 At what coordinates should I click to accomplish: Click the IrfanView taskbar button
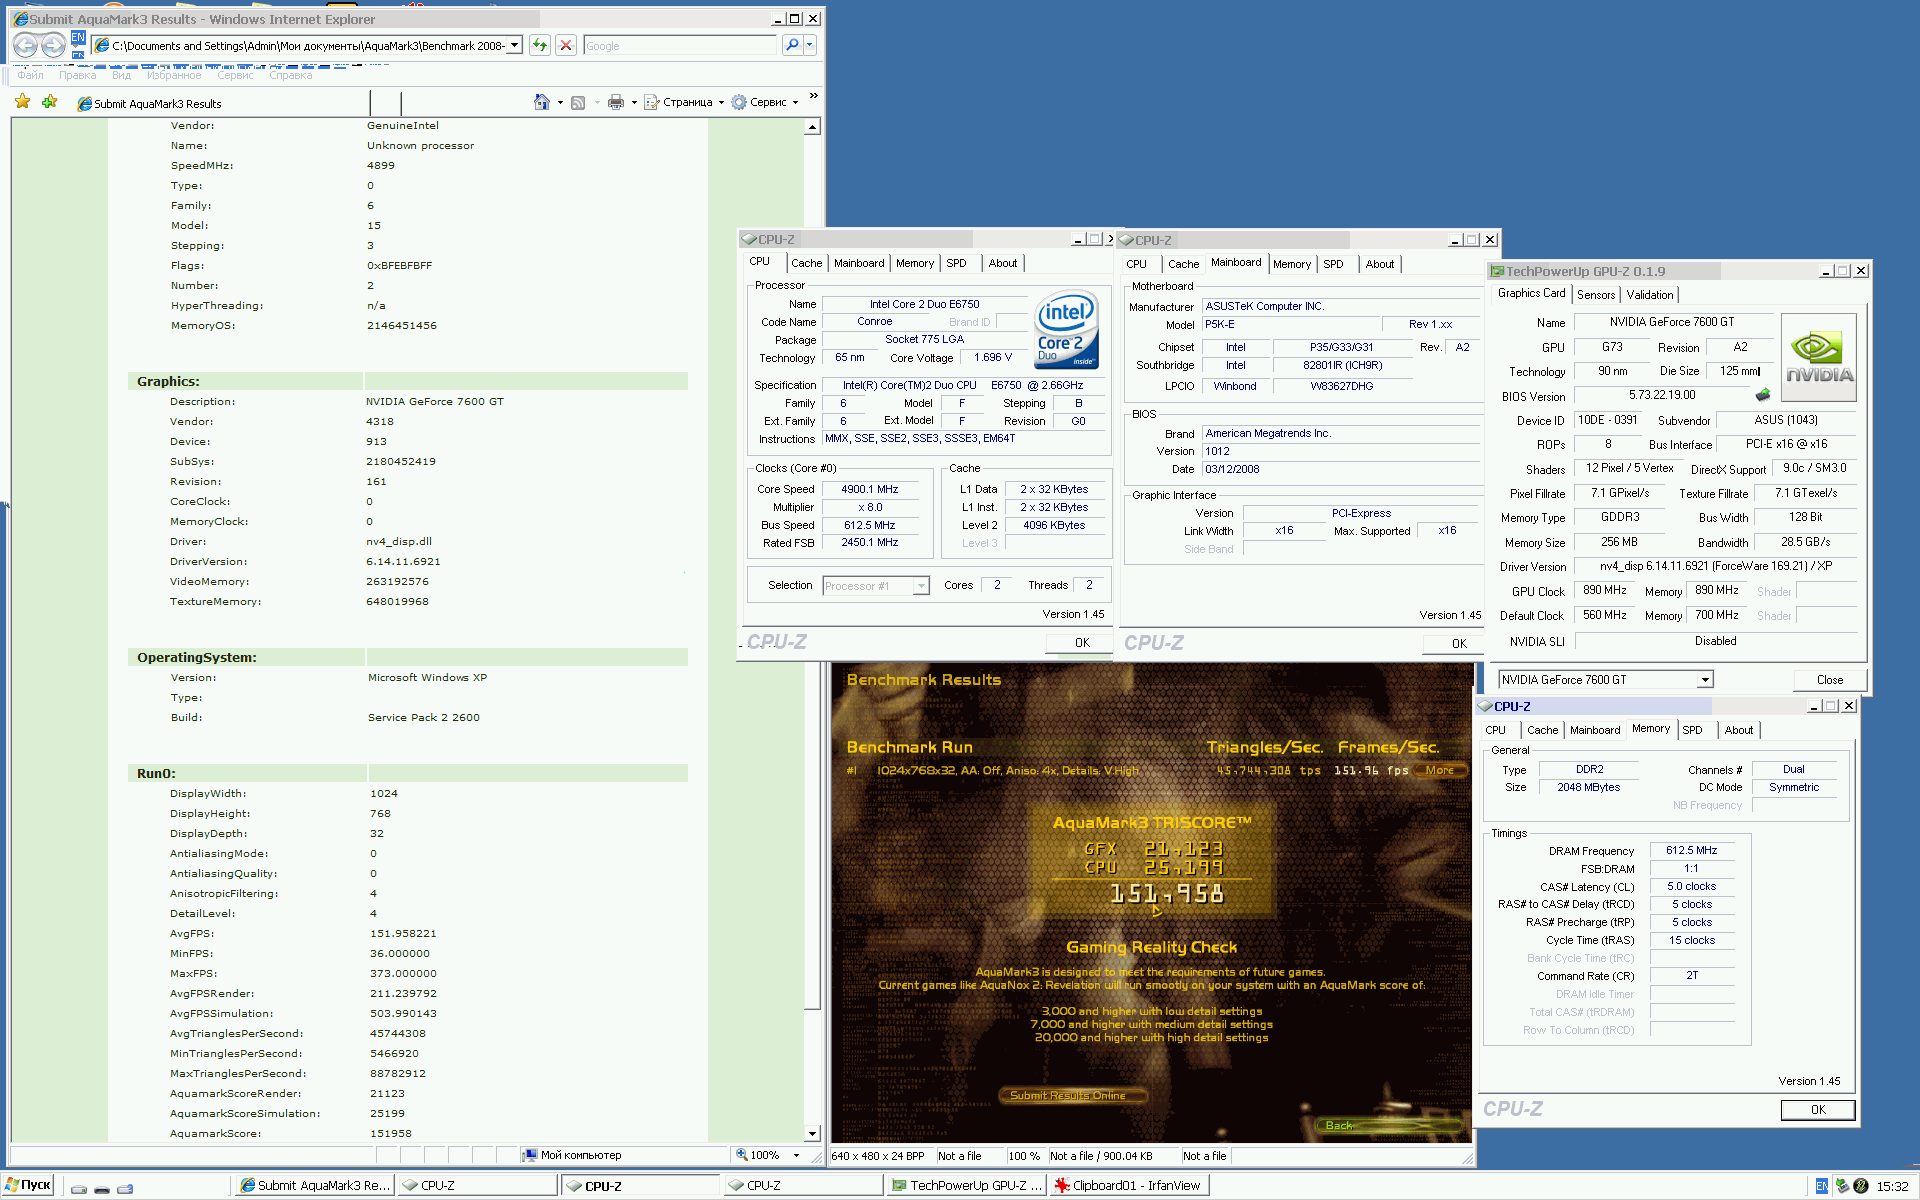pos(1129,1186)
